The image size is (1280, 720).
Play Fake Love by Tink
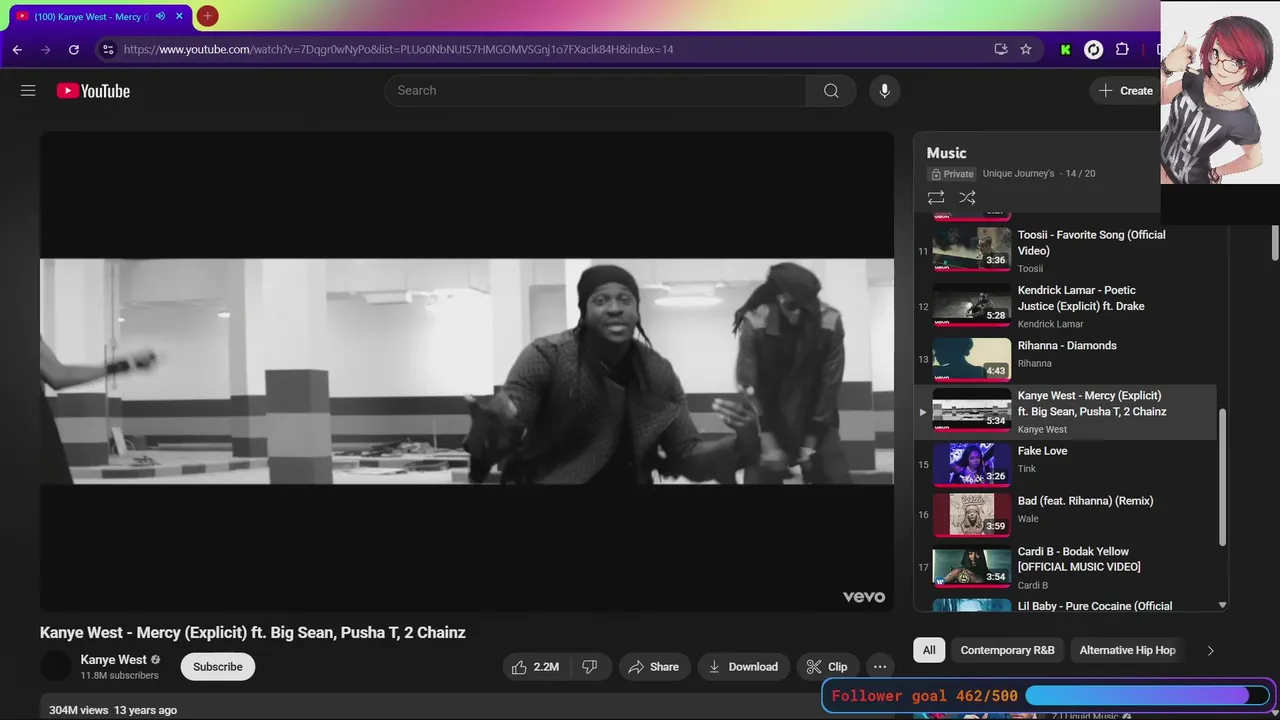(x=1065, y=463)
